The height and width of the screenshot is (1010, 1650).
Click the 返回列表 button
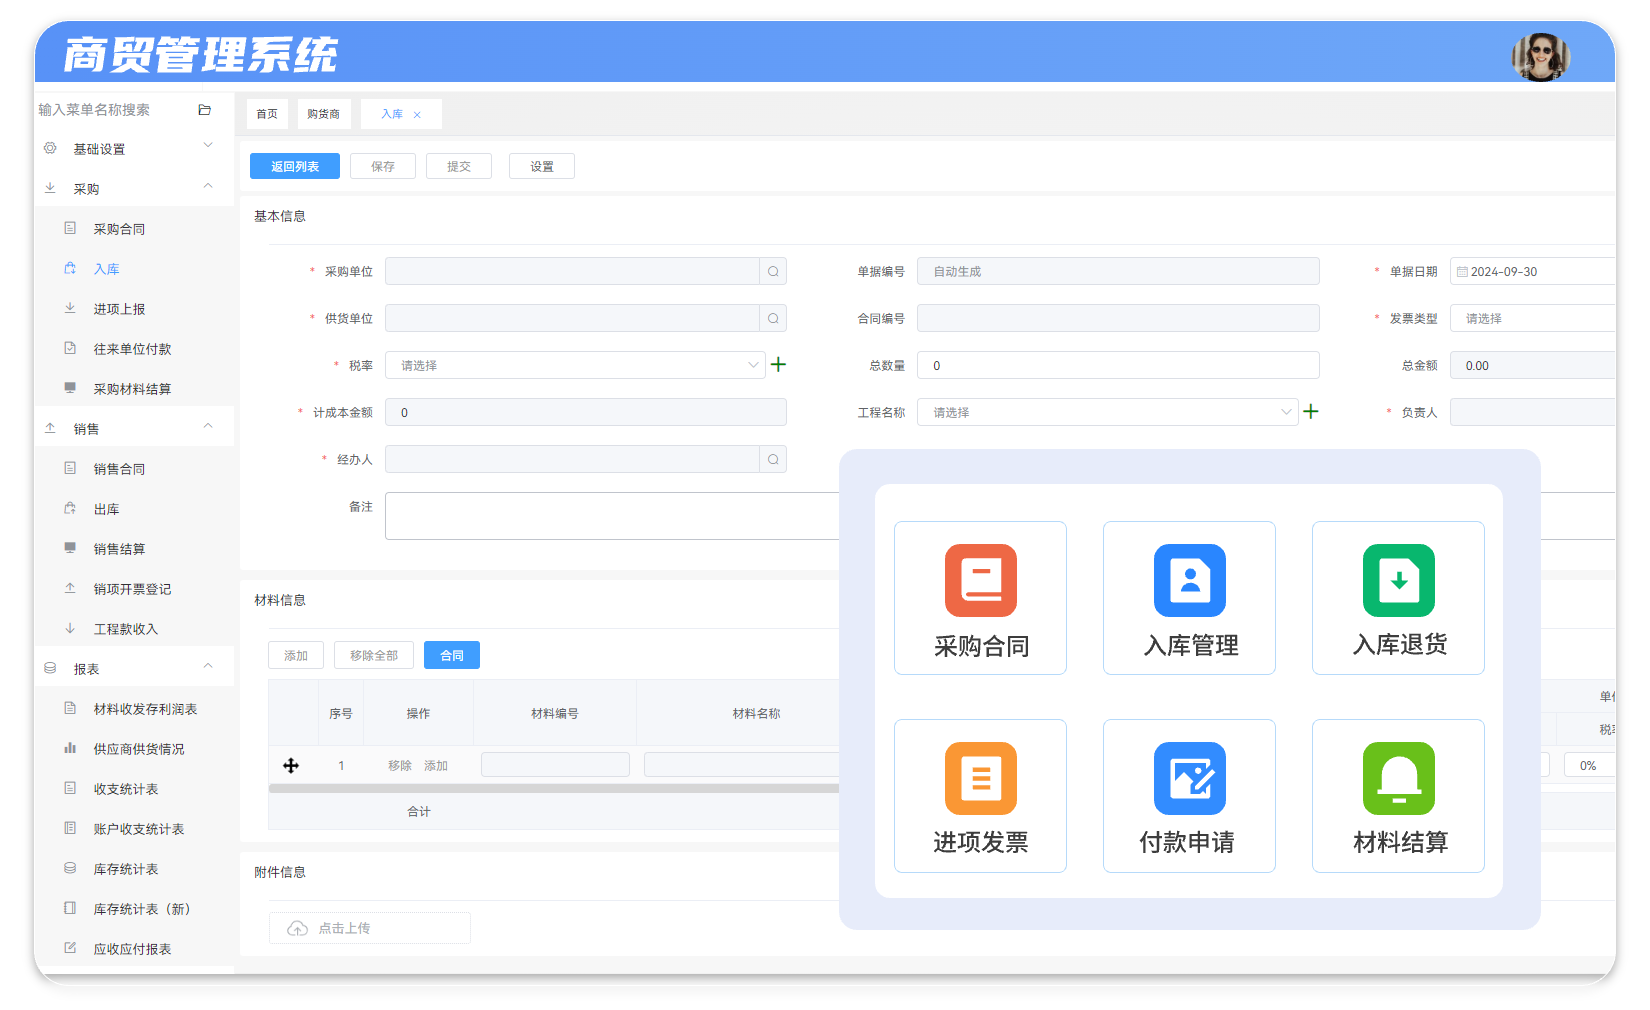coord(295,166)
